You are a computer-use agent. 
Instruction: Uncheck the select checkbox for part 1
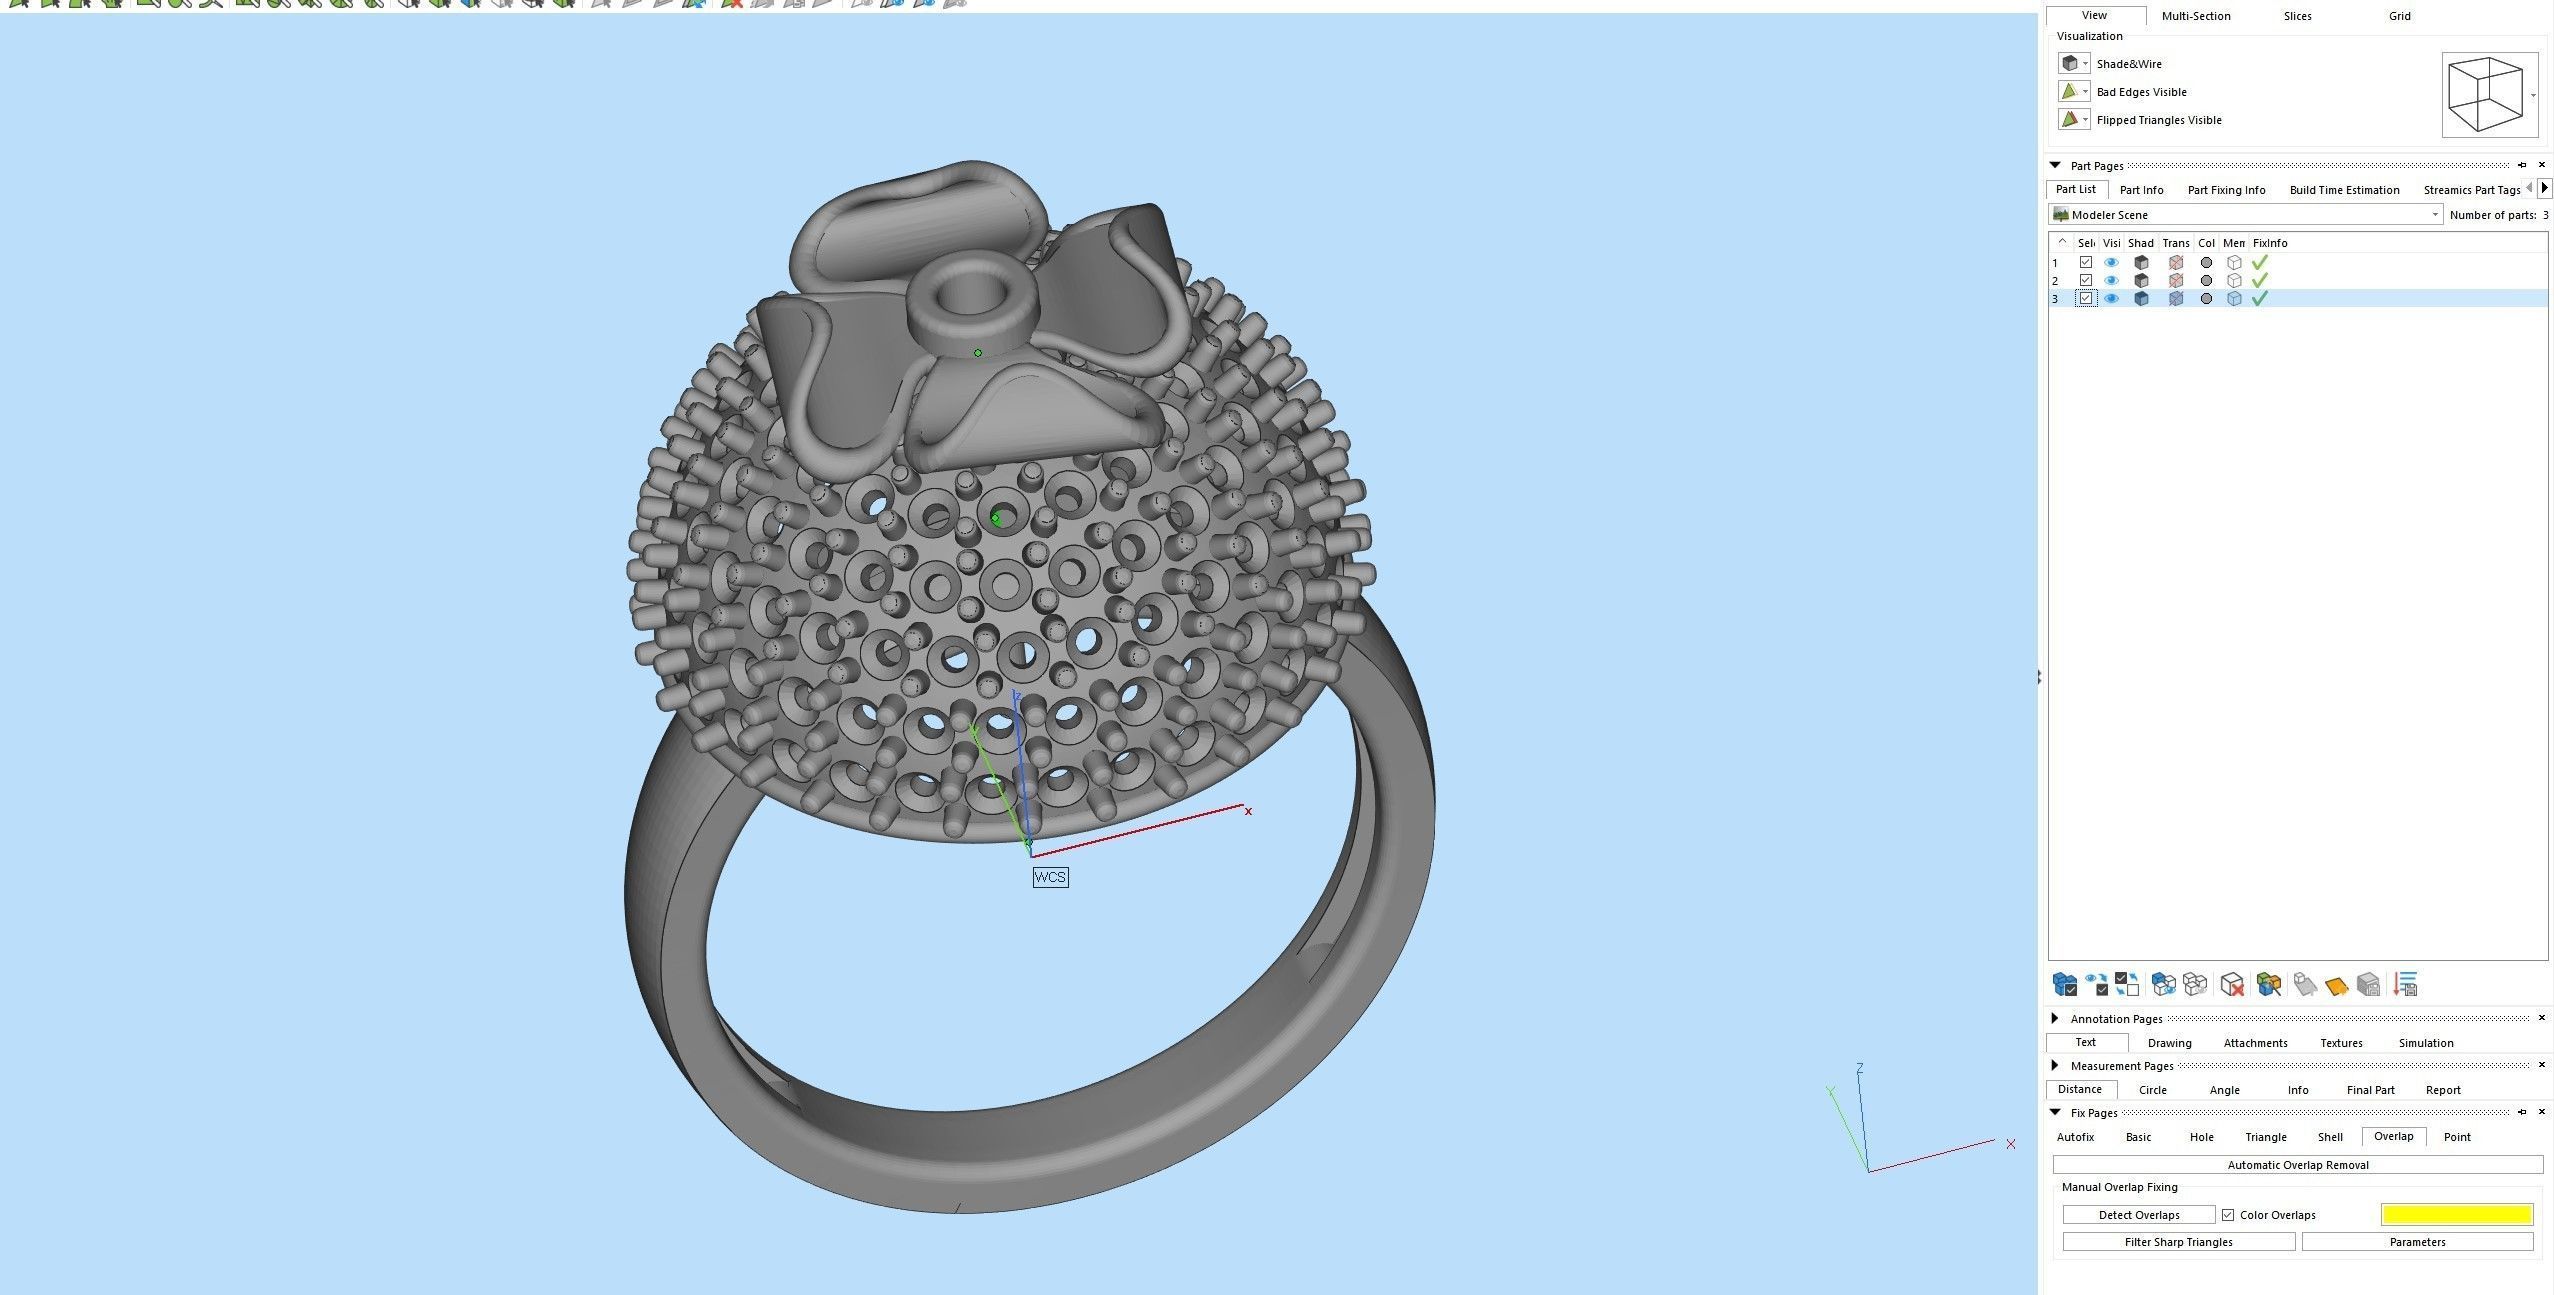tap(2086, 262)
